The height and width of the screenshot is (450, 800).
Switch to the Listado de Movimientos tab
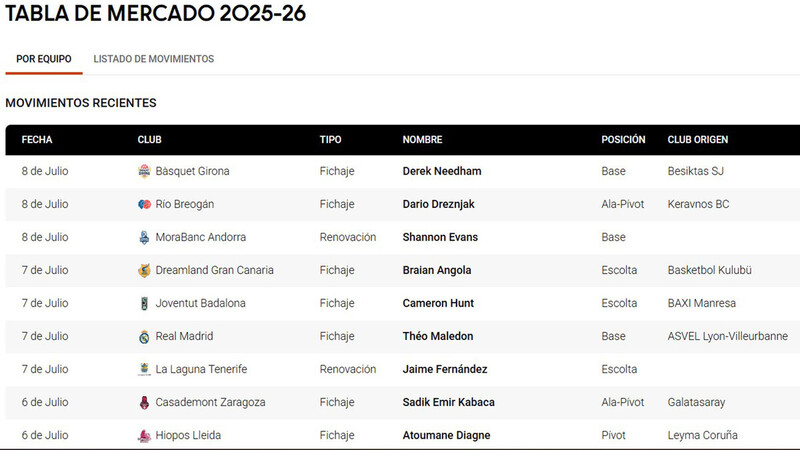click(x=154, y=59)
